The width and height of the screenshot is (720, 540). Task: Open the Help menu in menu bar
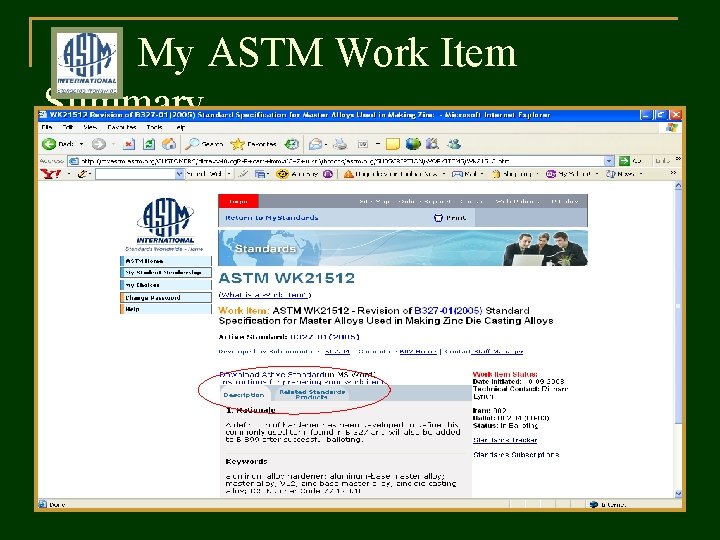click(180, 127)
